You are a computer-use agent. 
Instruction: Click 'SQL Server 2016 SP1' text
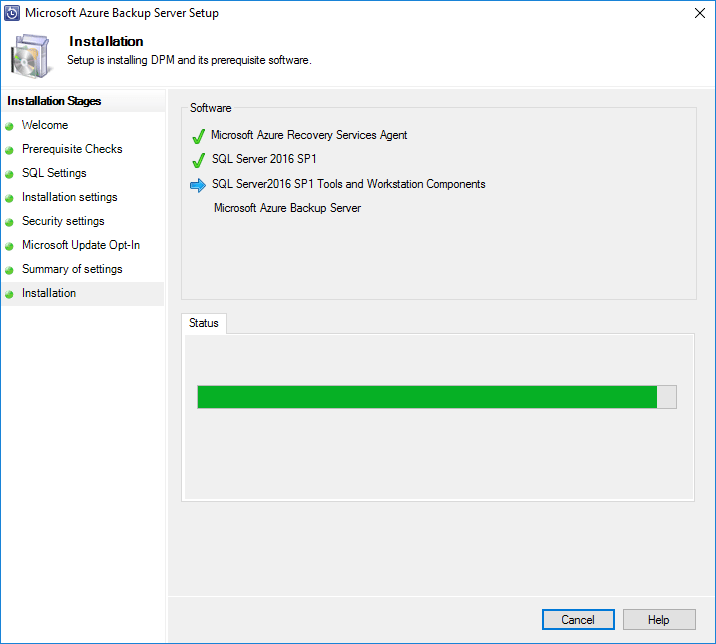264,159
